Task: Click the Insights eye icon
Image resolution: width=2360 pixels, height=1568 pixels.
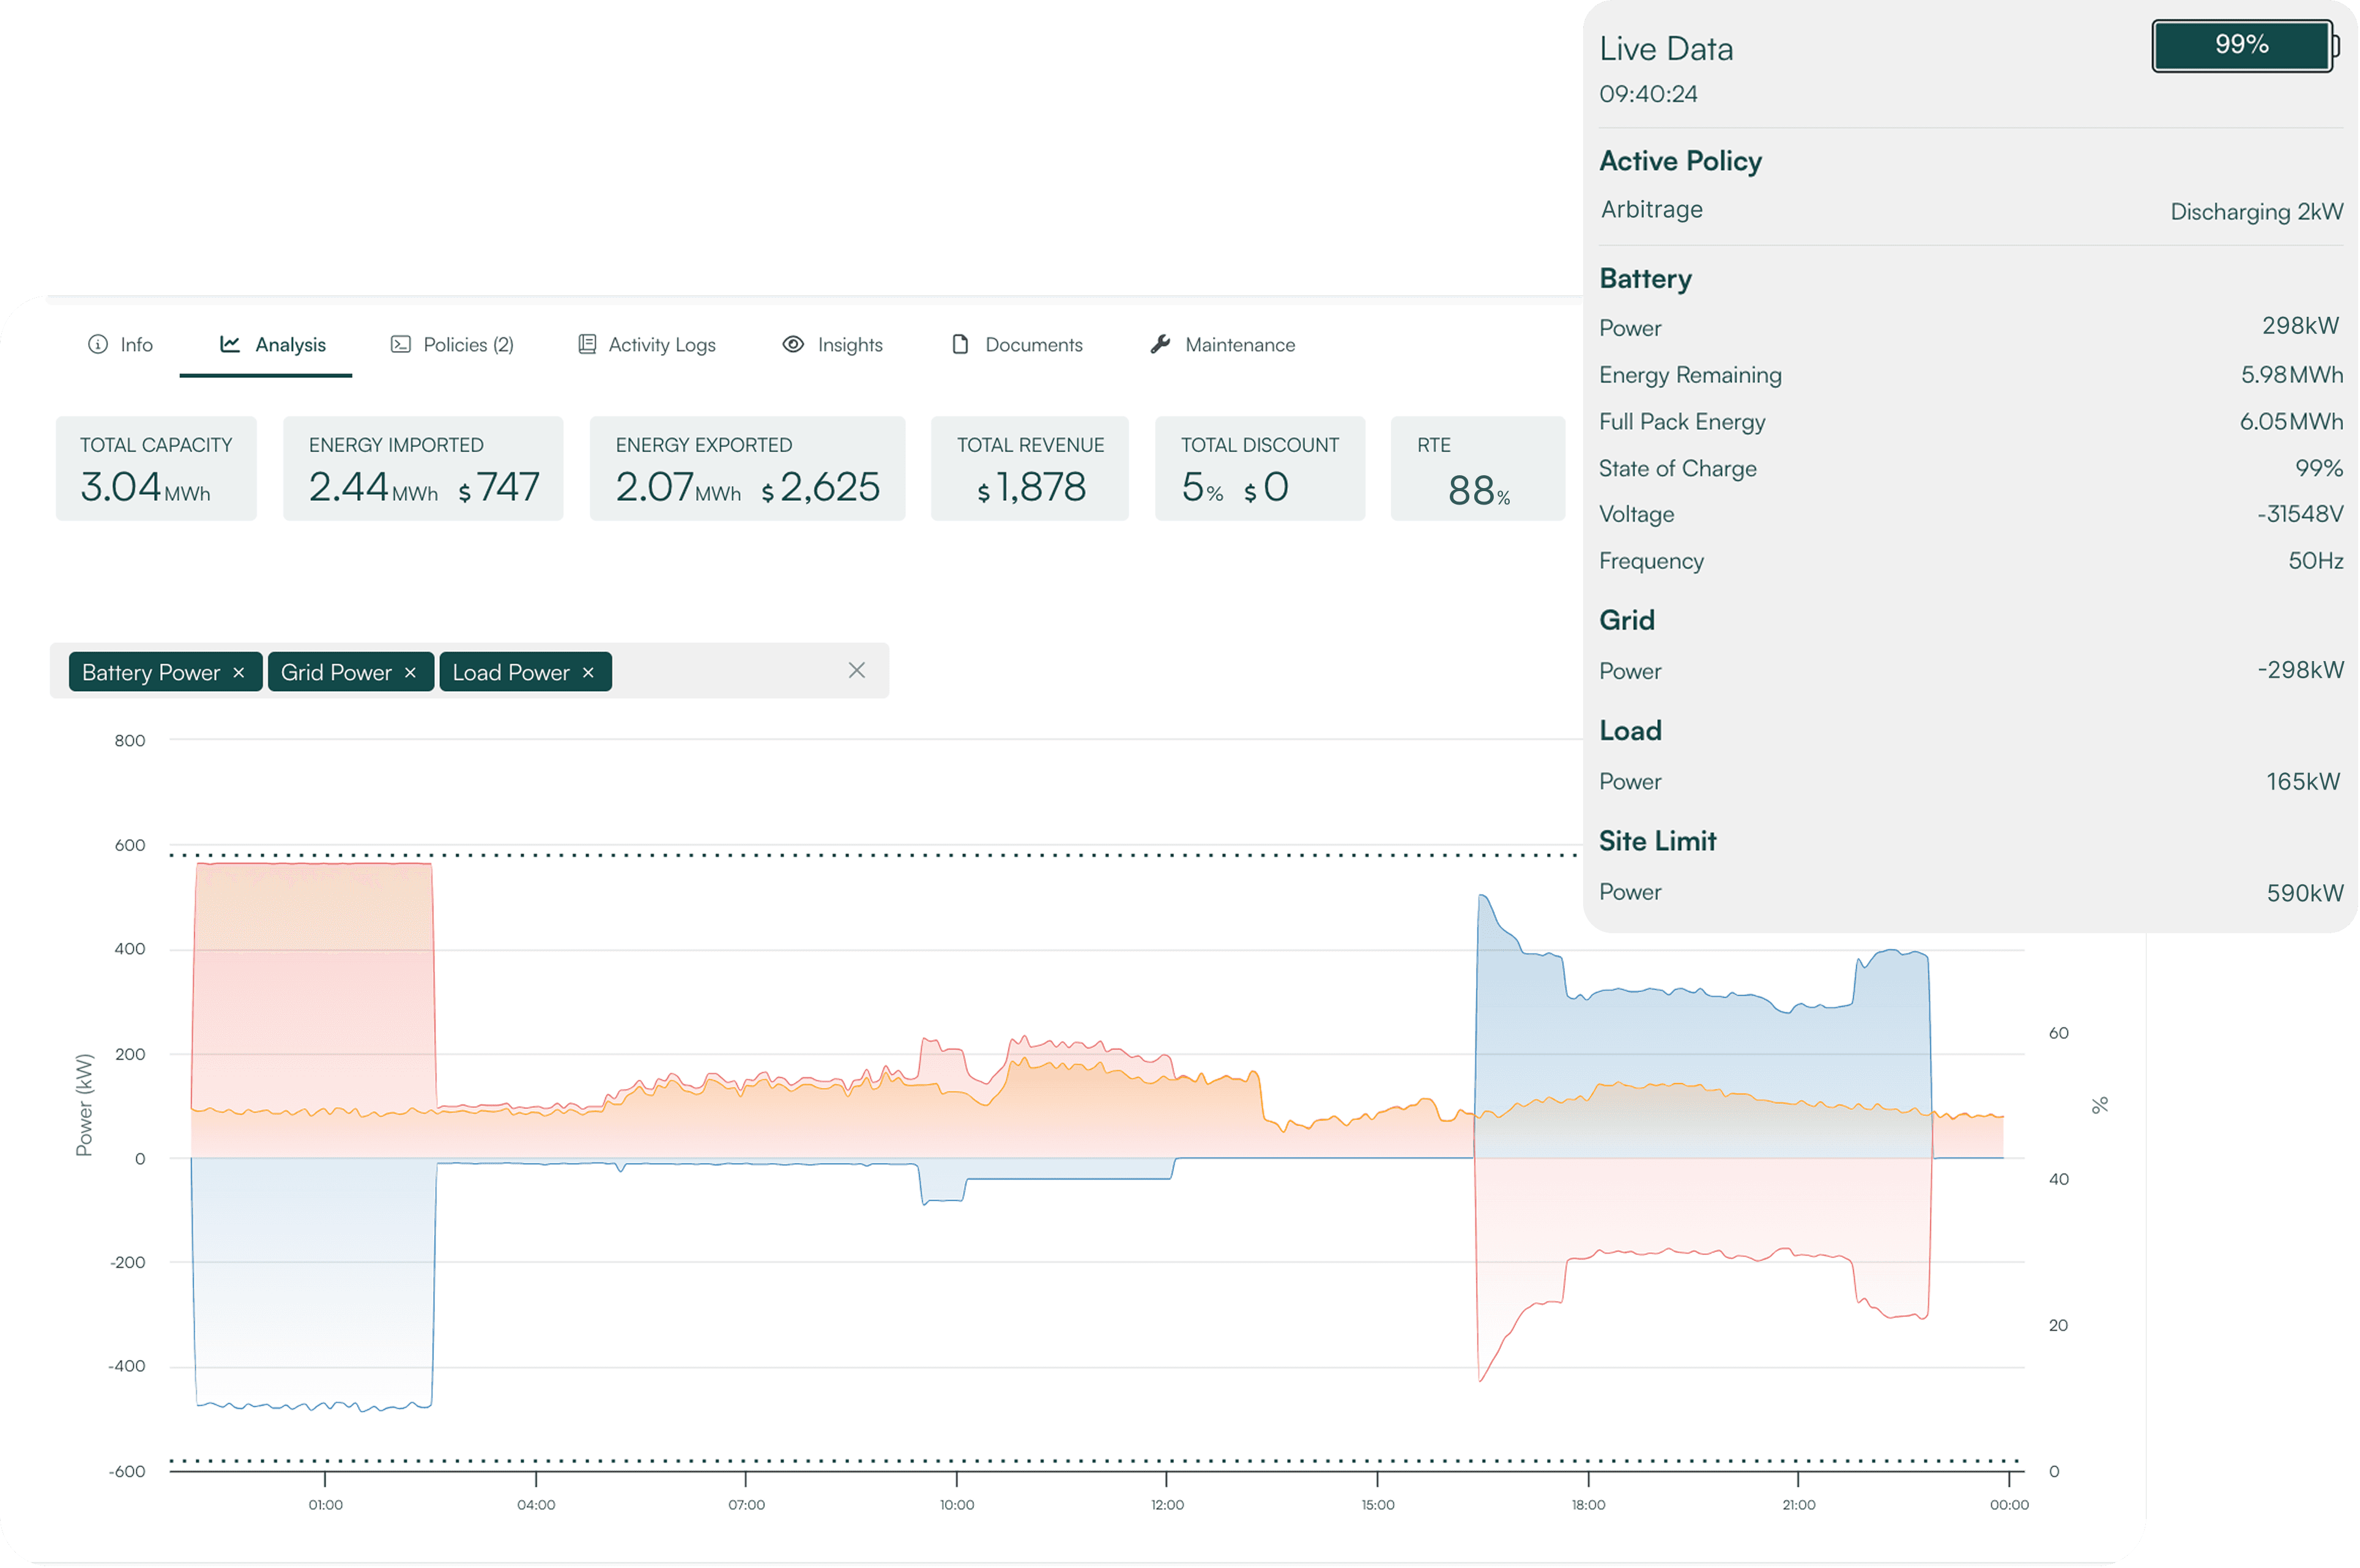Action: click(x=793, y=345)
